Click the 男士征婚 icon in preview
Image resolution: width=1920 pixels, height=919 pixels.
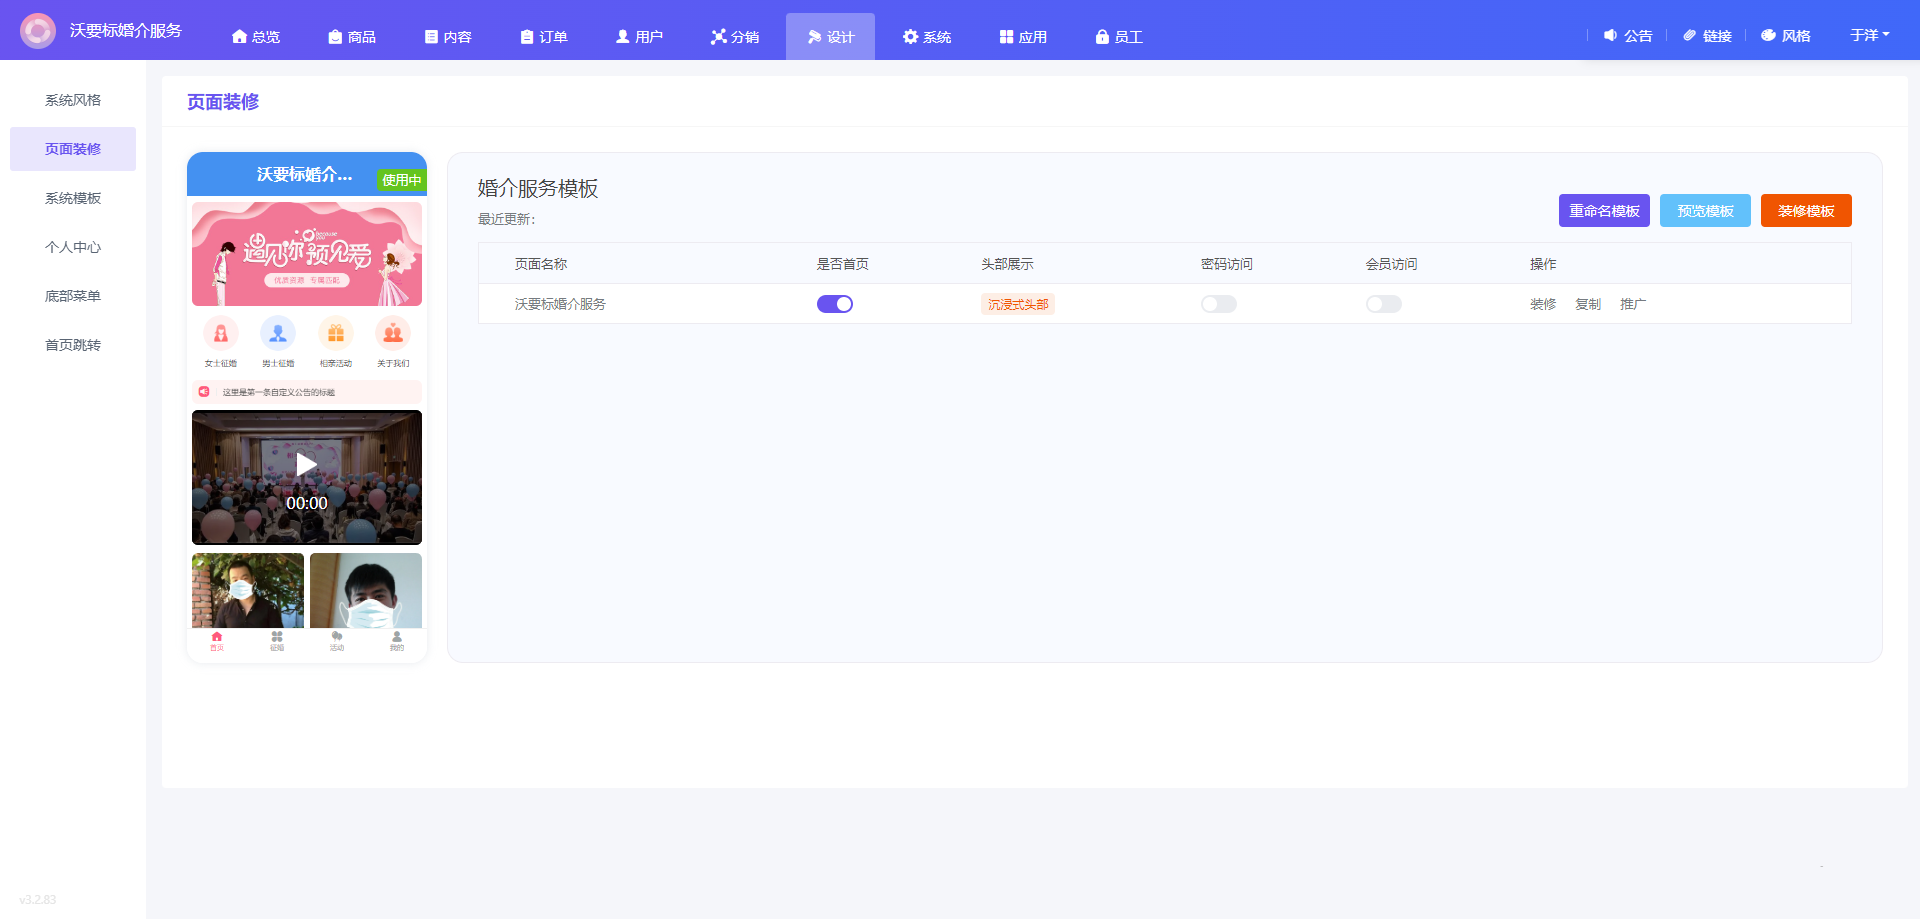tap(278, 333)
